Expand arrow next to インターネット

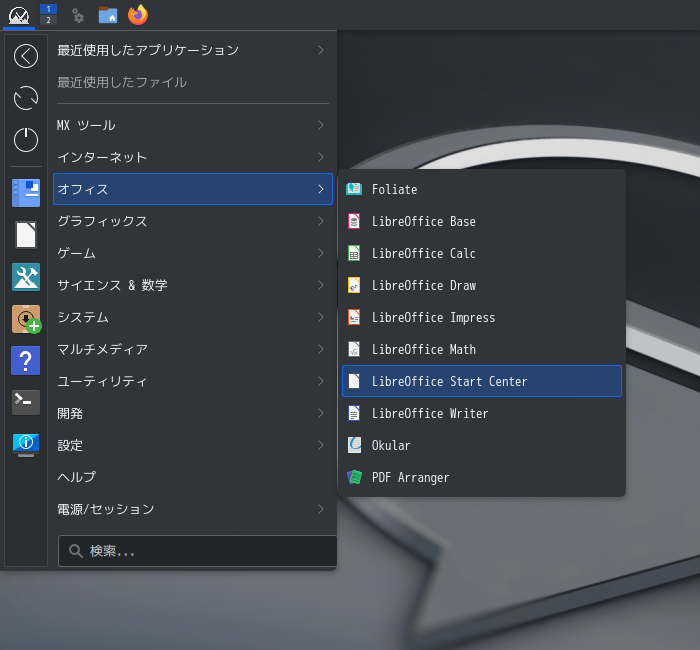(321, 157)
